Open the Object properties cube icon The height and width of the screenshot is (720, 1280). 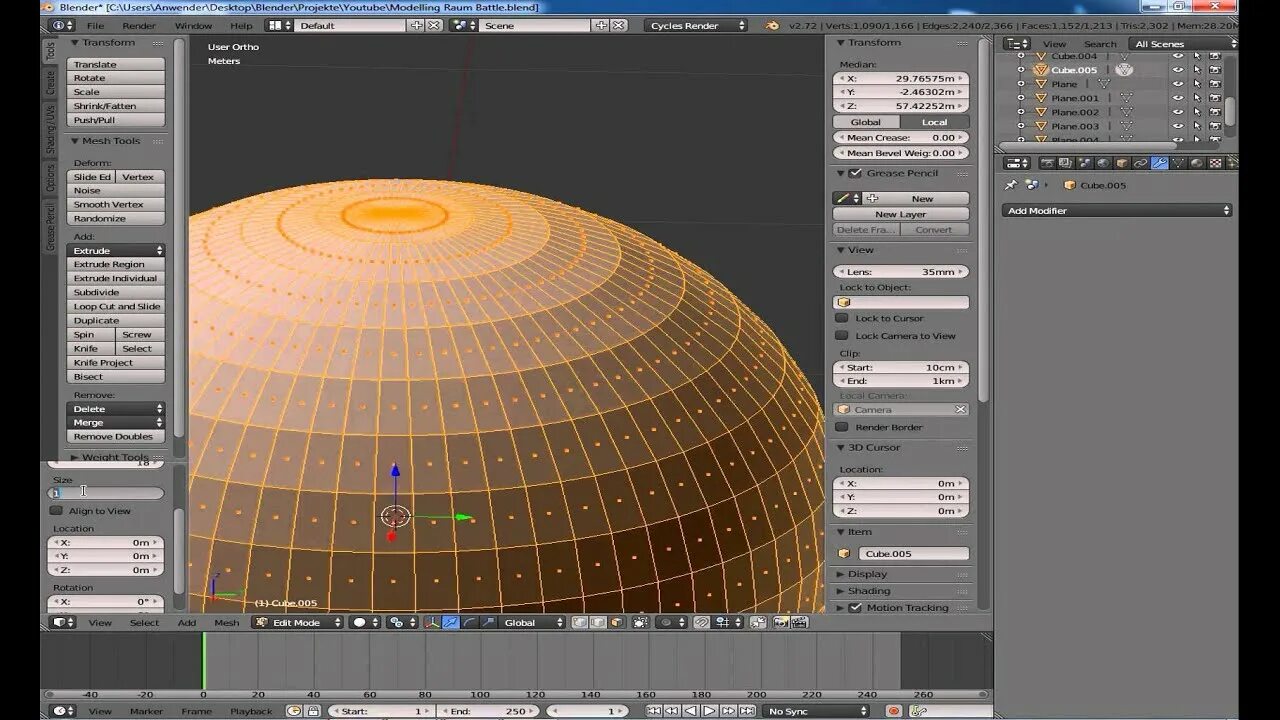1122,163
